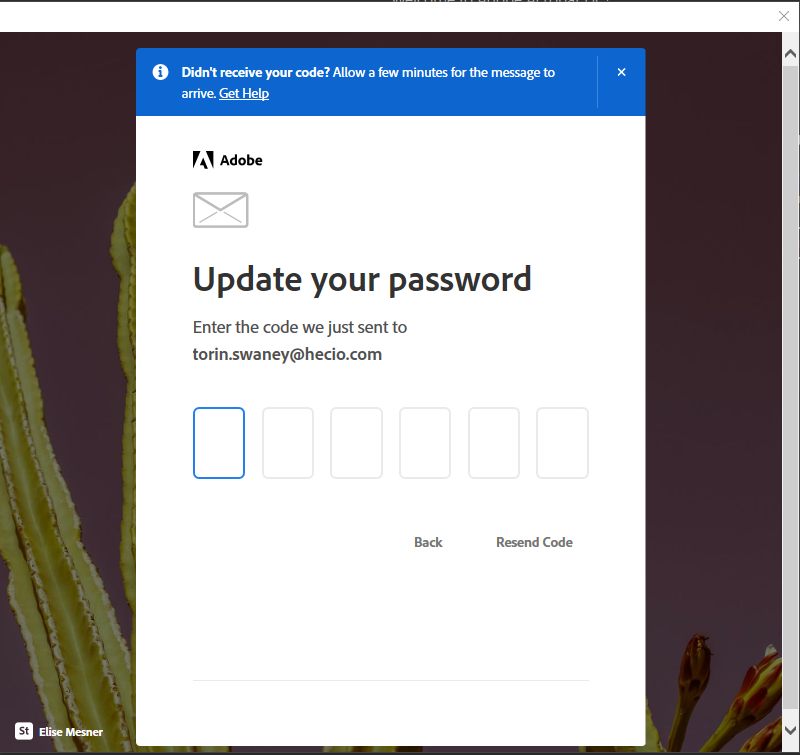Select the fourth verification code box

[x=424, y=443]
